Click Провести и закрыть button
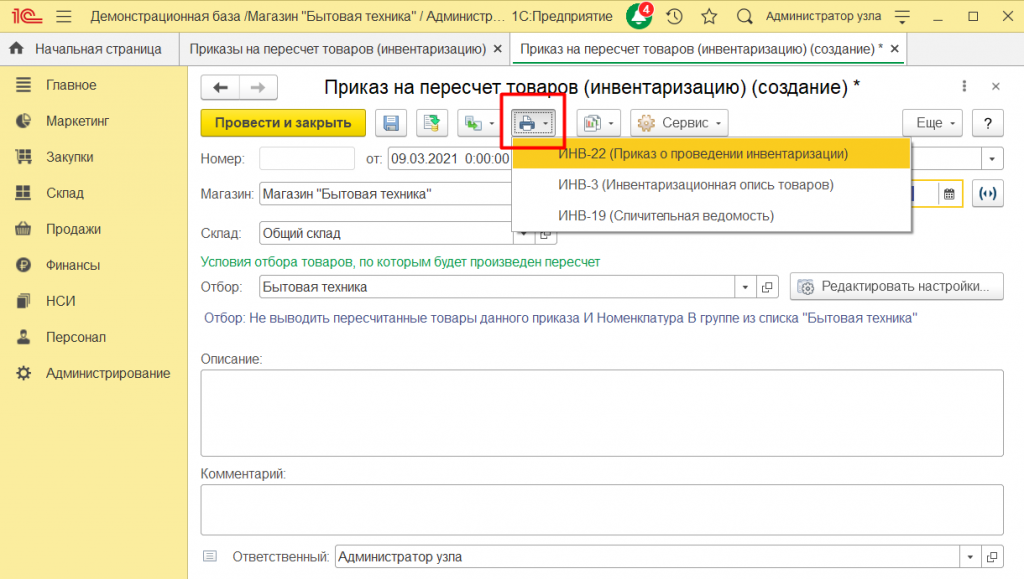 [x=283, y=123]
